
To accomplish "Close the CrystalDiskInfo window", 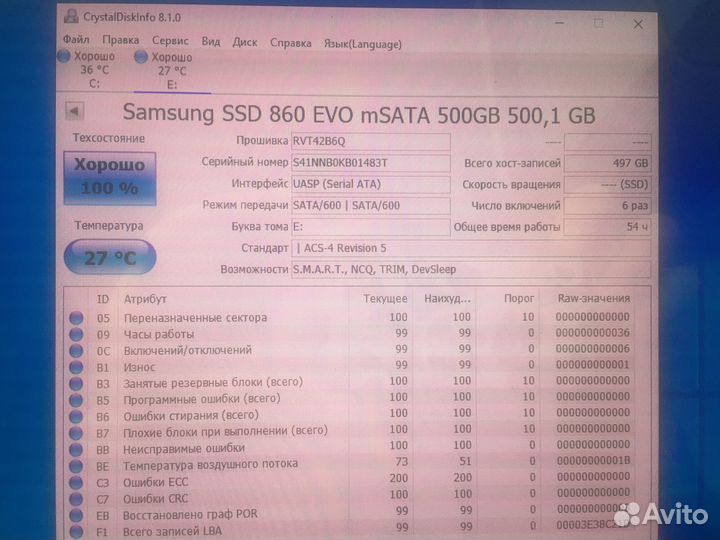I will click(x=638, y=24).
